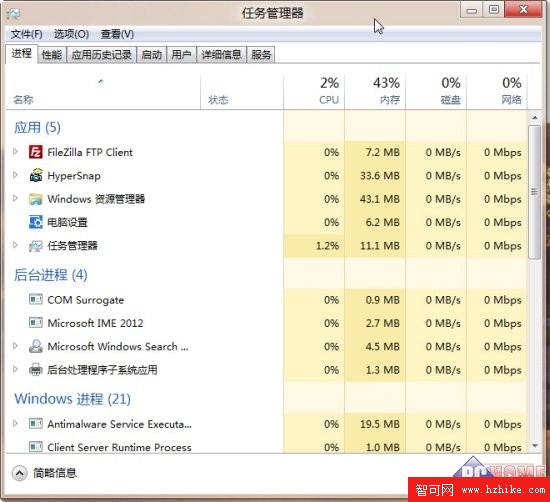Expand the 后台处理程序子系统应用 row
The image size is (550, 502).
(15, 369)
